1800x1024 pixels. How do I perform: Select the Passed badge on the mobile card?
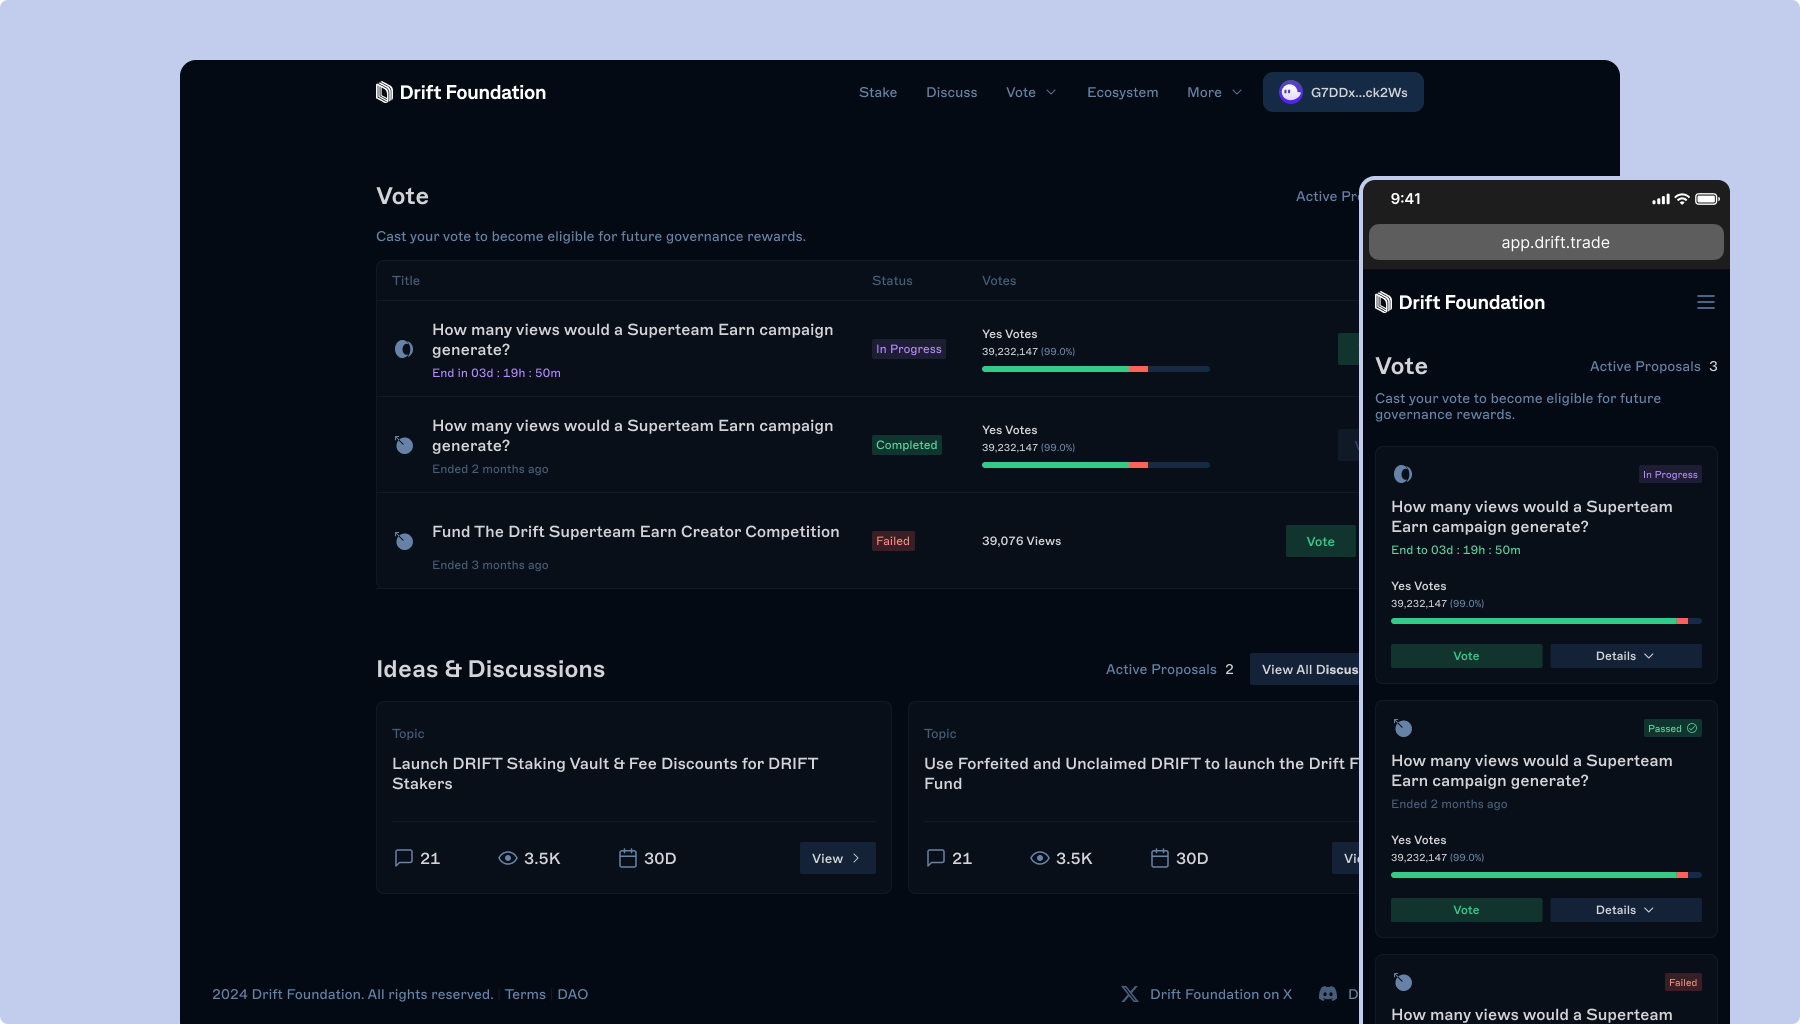point(1673,728)
